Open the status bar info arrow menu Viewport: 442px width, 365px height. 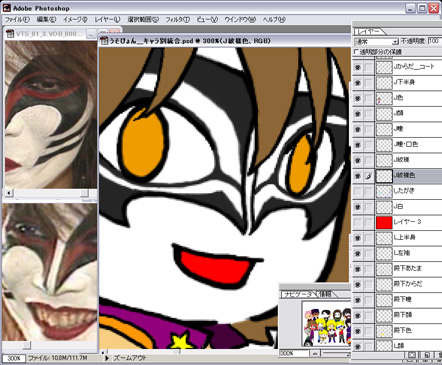point(107,358)
